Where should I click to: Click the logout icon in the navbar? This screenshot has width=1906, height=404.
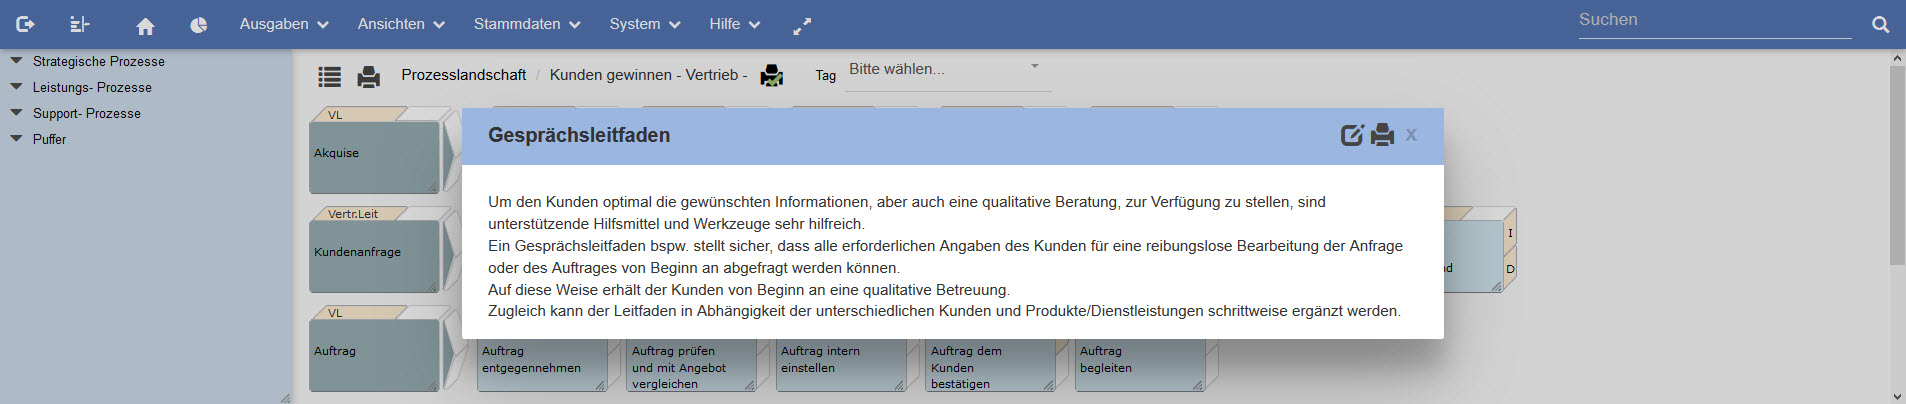pos(26,24)
